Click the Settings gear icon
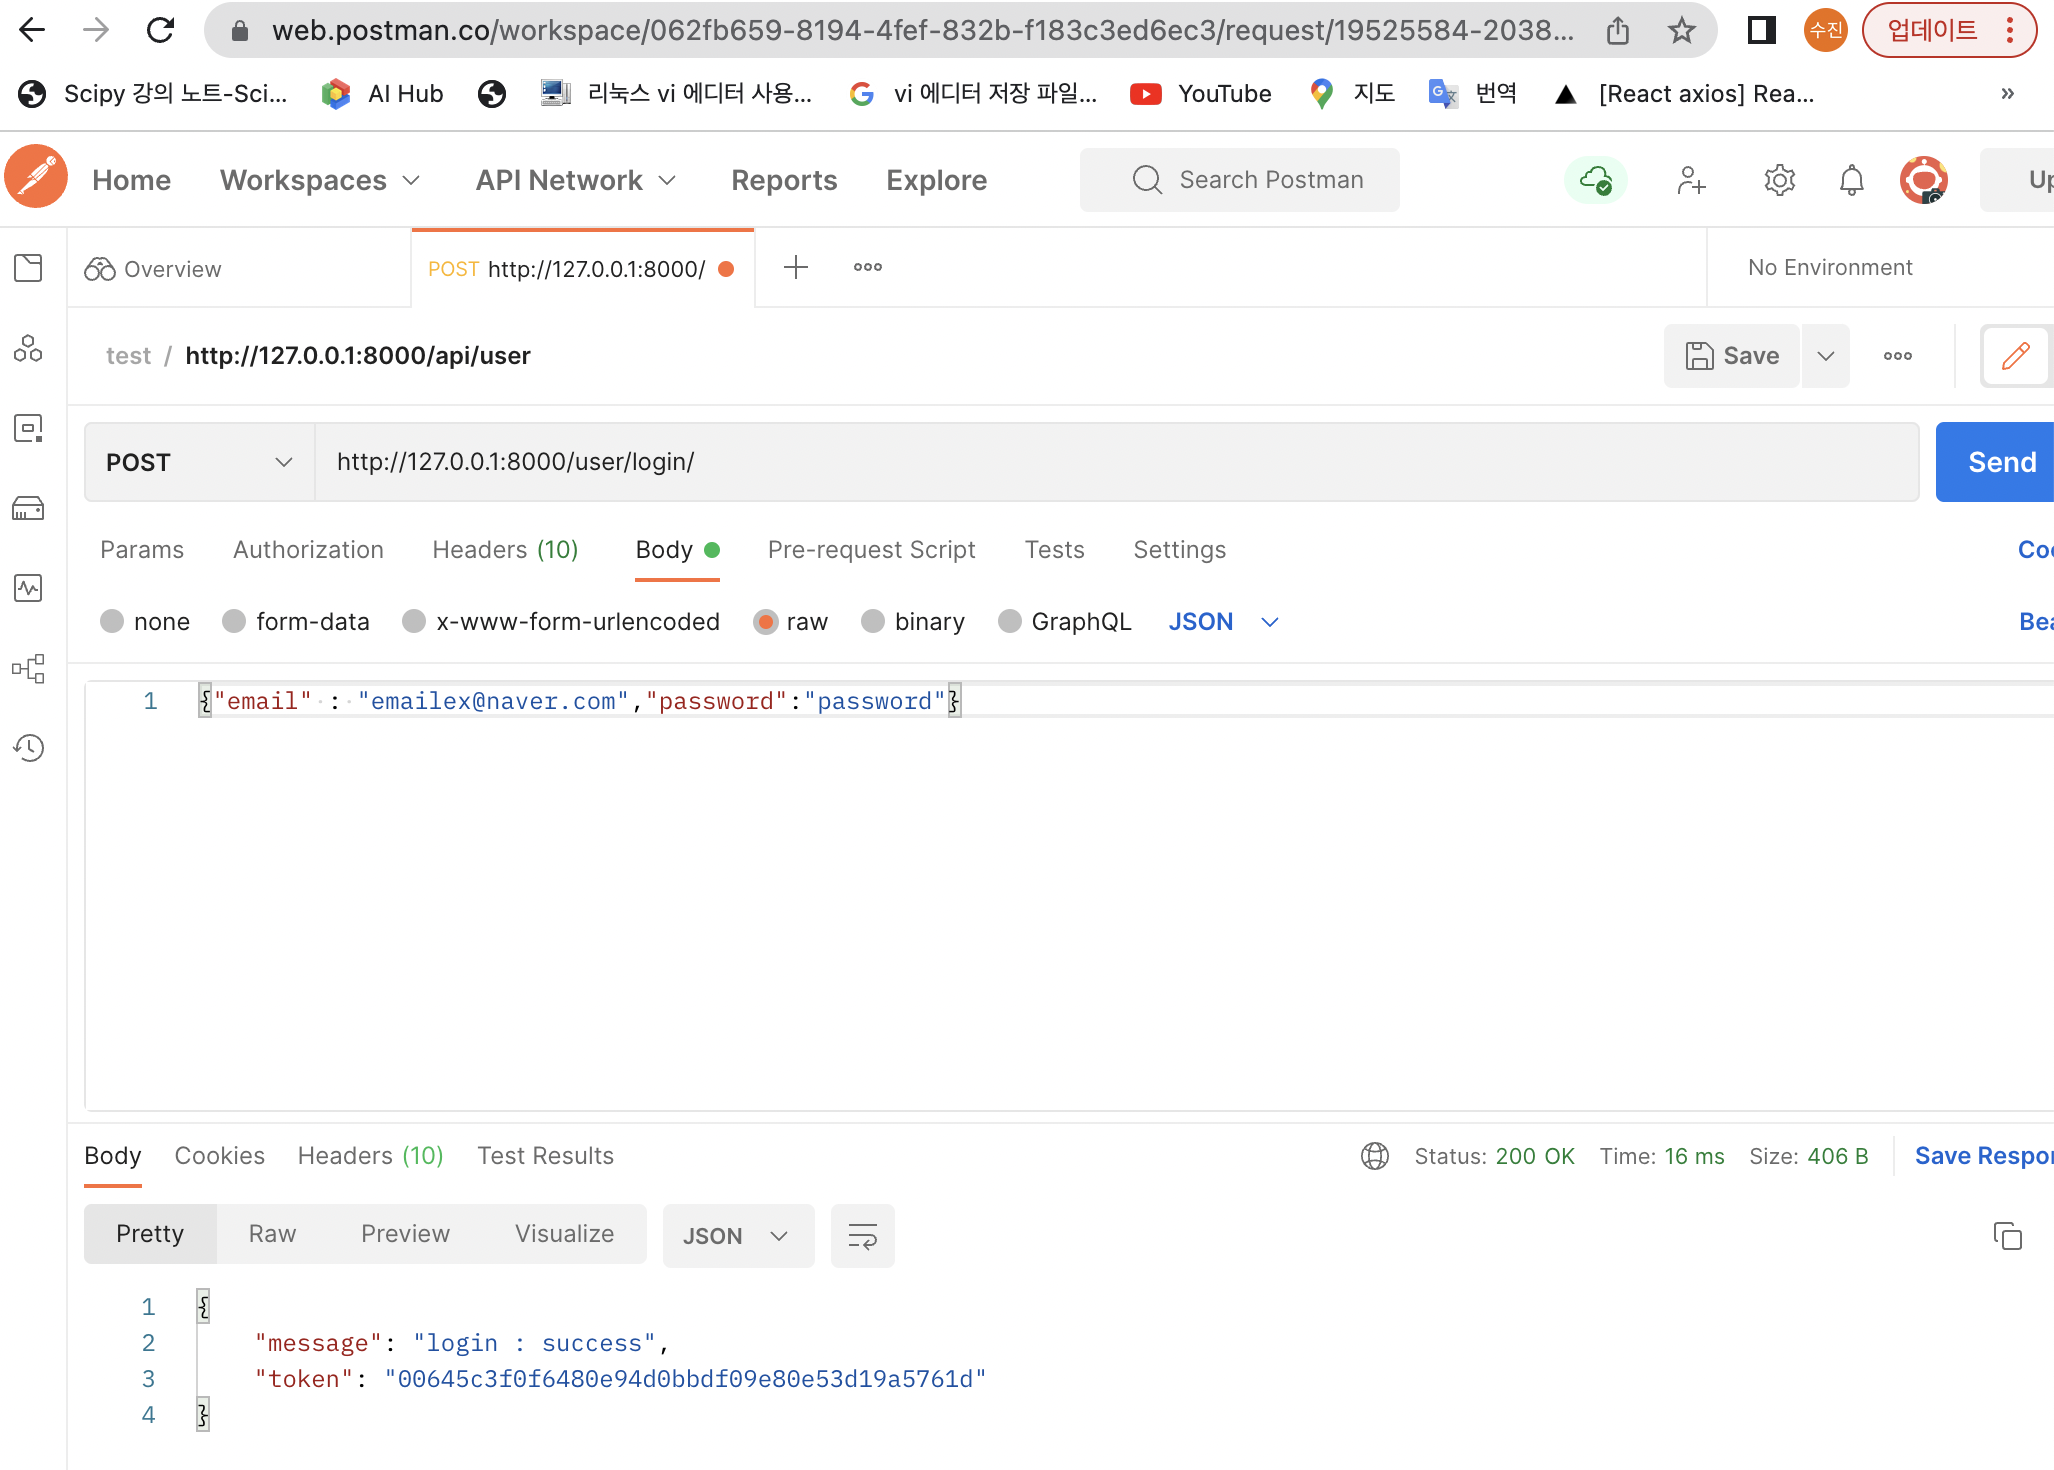 [1779, 180]
